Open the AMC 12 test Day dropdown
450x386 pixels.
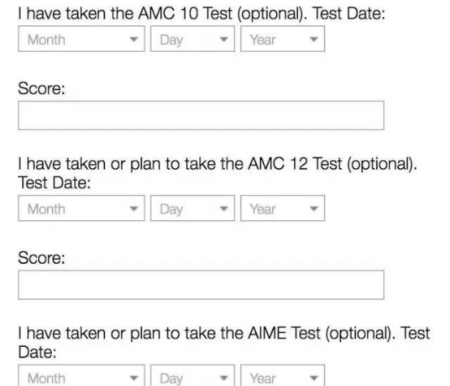click(192, 208)
